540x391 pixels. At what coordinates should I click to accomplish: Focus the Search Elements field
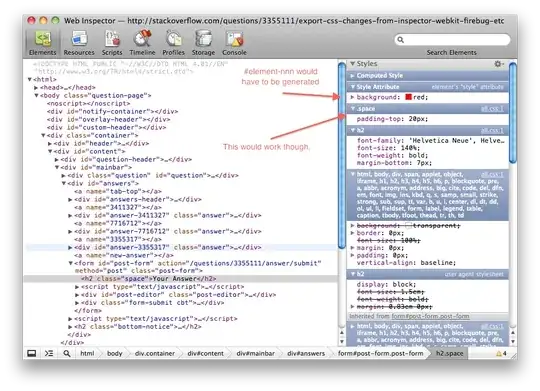pos(452,40)
